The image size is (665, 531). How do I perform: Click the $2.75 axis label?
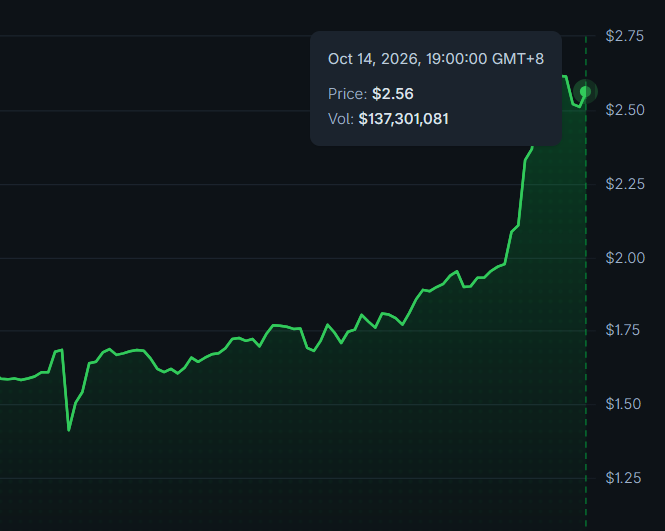(x=624, y=36)
